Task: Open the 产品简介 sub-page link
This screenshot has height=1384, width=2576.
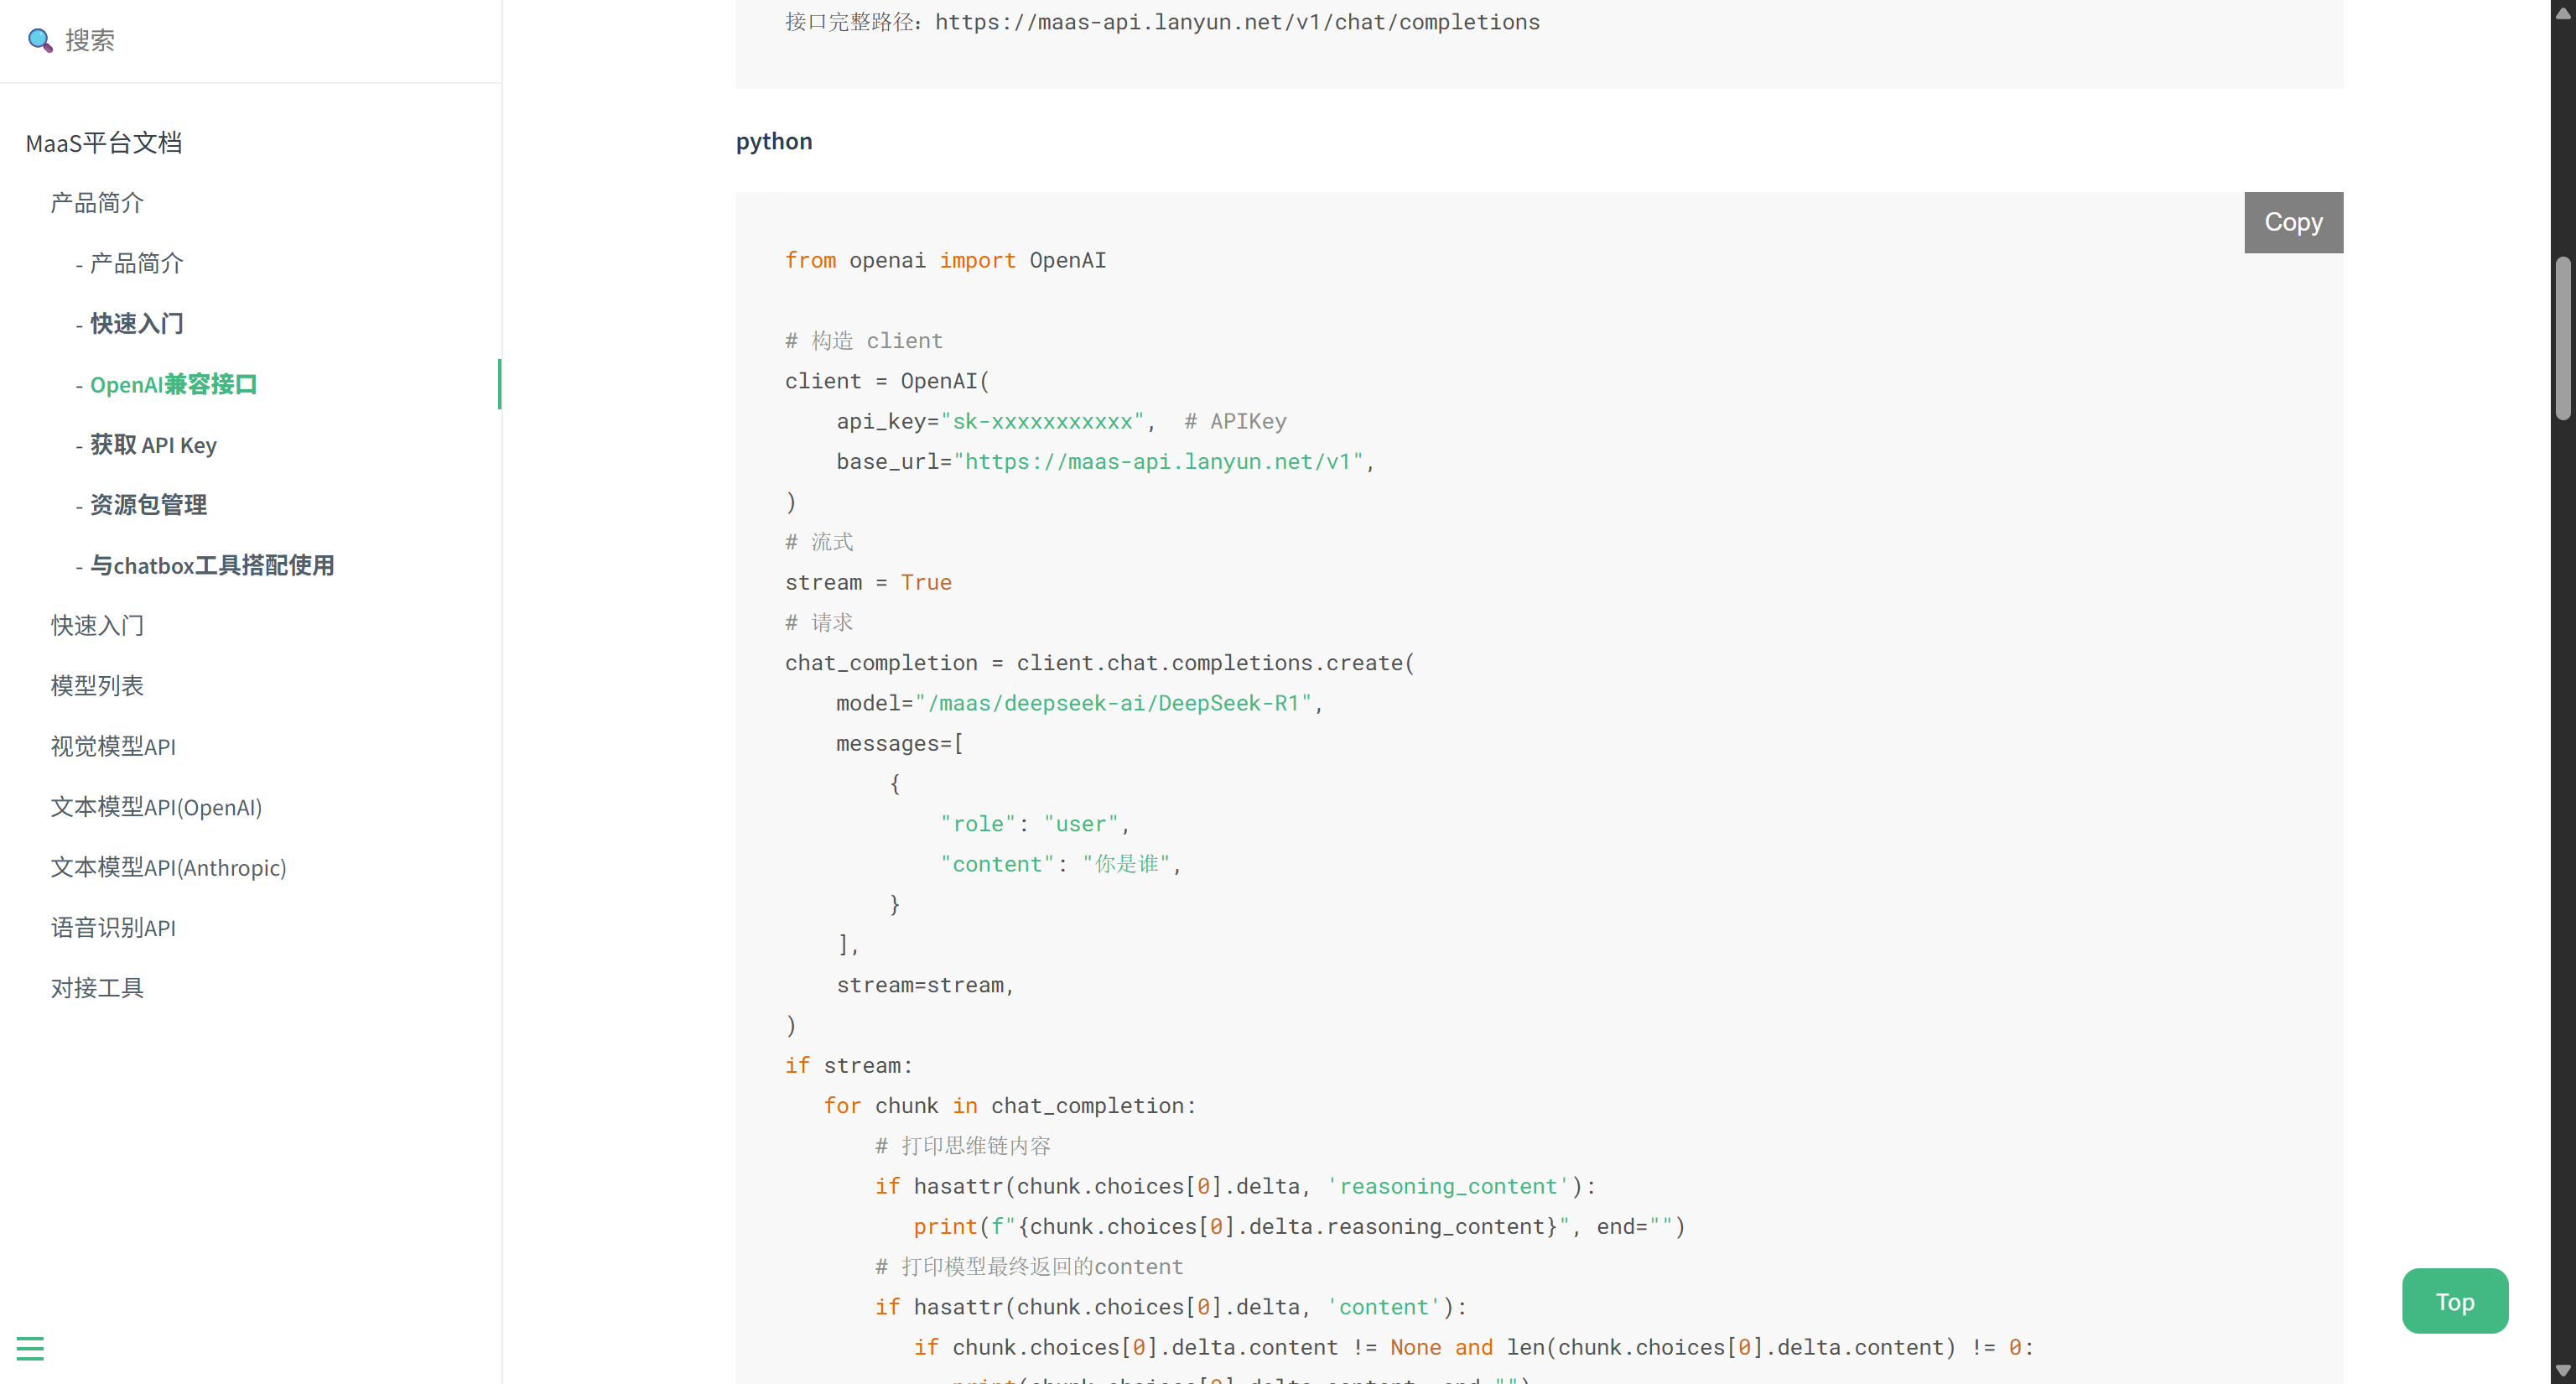Action: (136, 263)
